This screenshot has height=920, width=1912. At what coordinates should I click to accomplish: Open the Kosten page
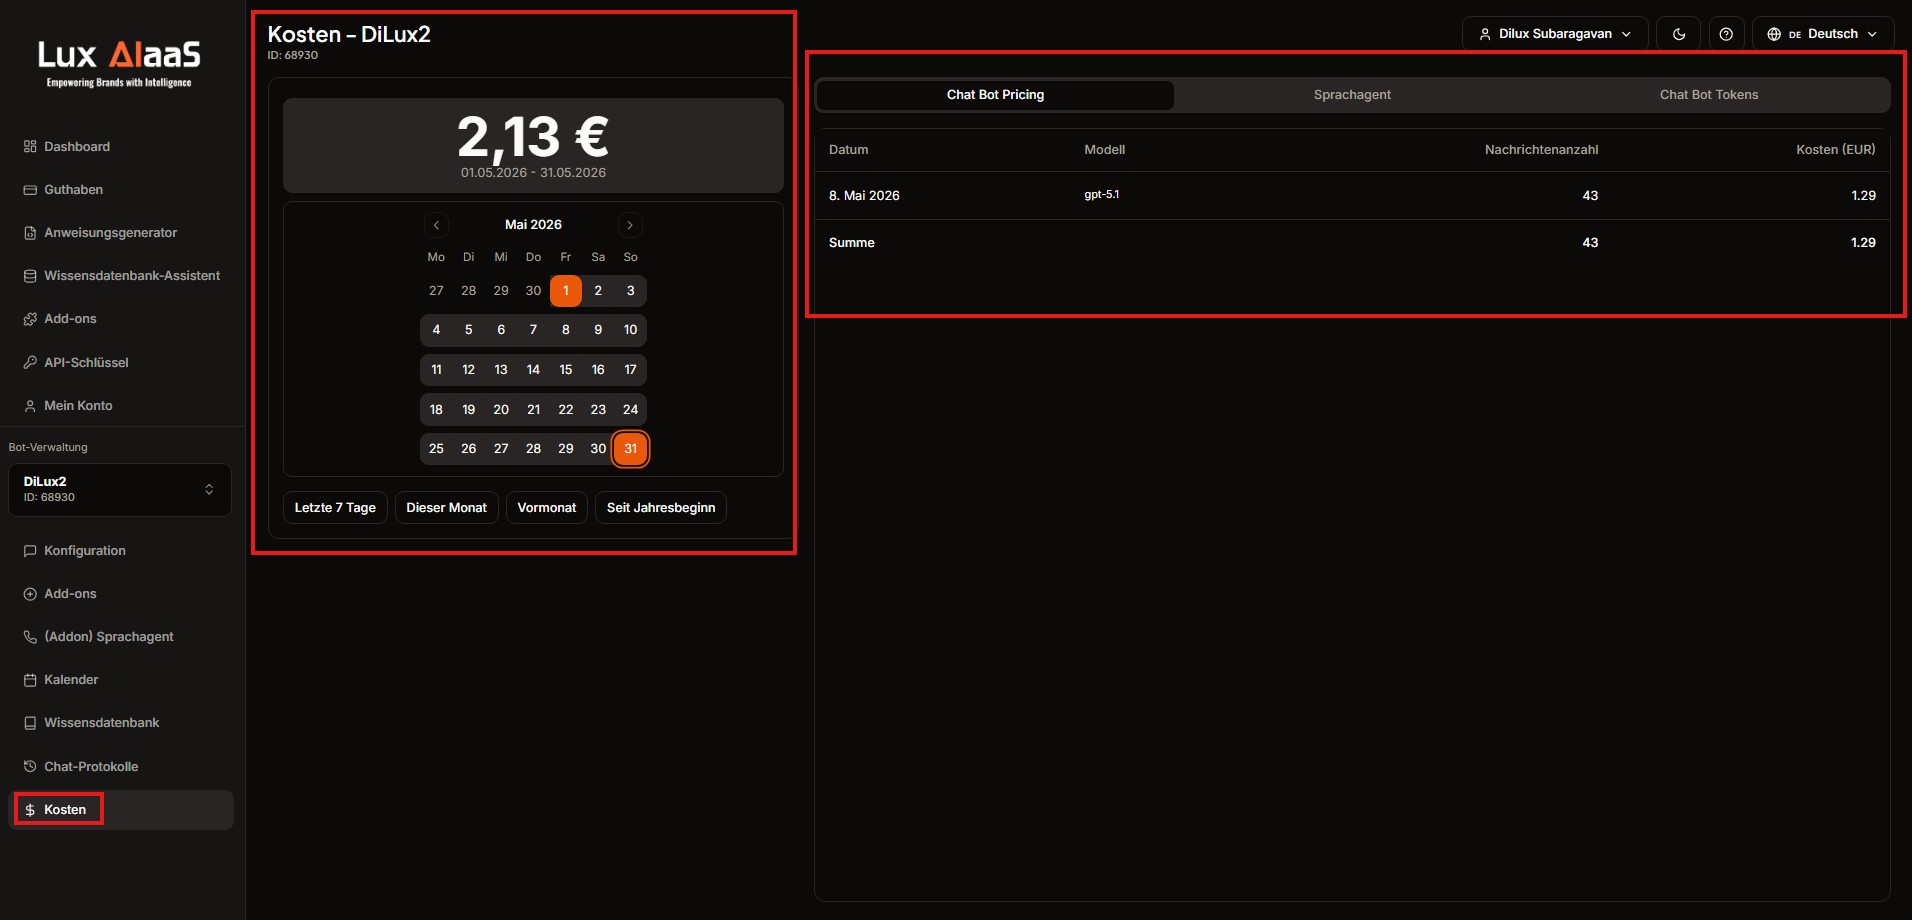coord(121,809)
